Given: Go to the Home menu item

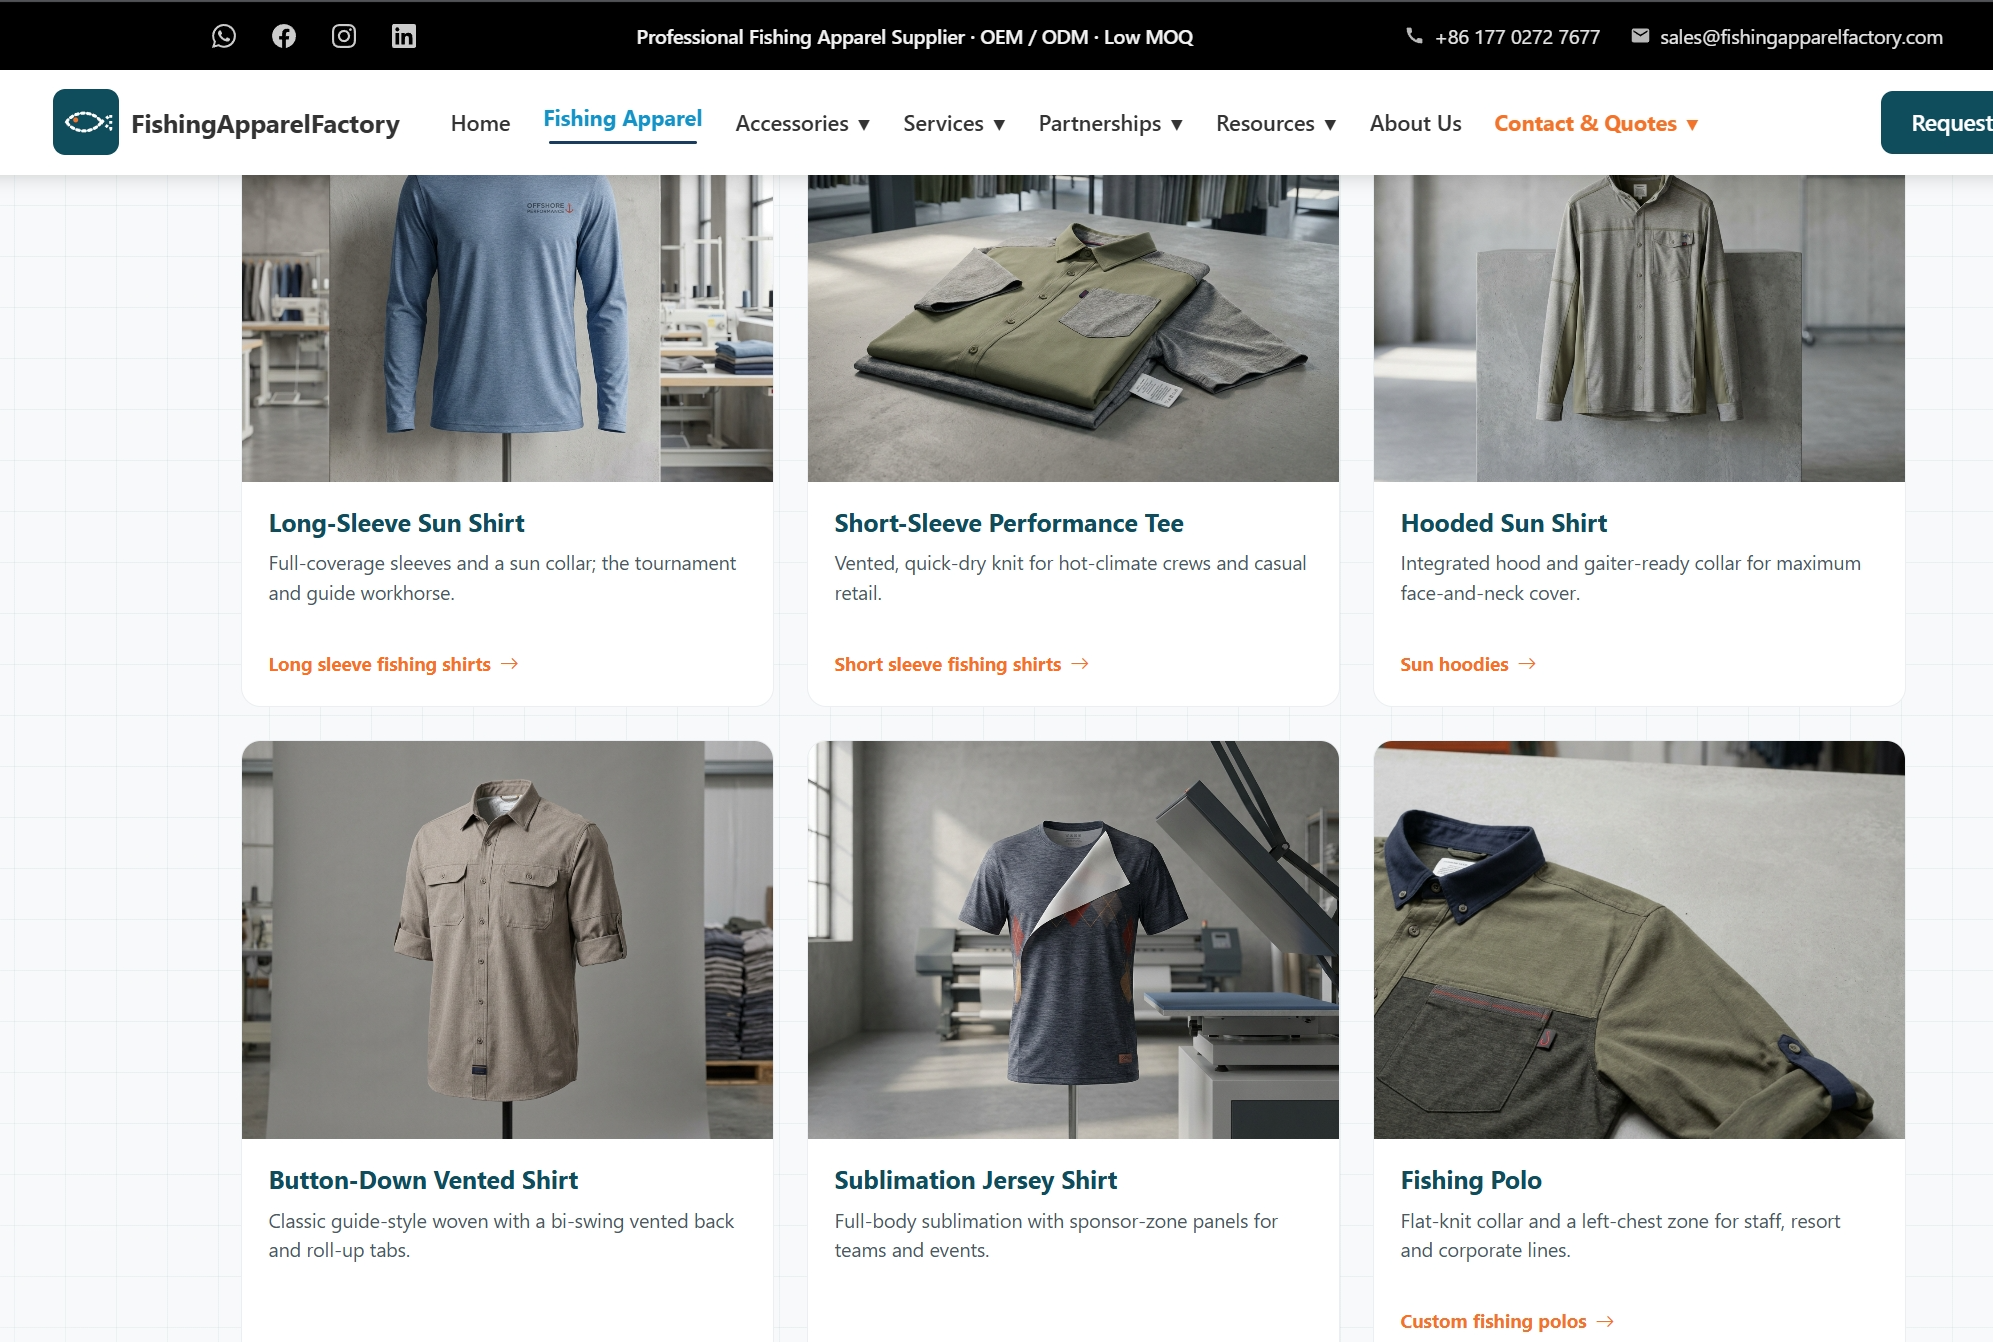Looking at the screenshot, I should coord(480,123).
